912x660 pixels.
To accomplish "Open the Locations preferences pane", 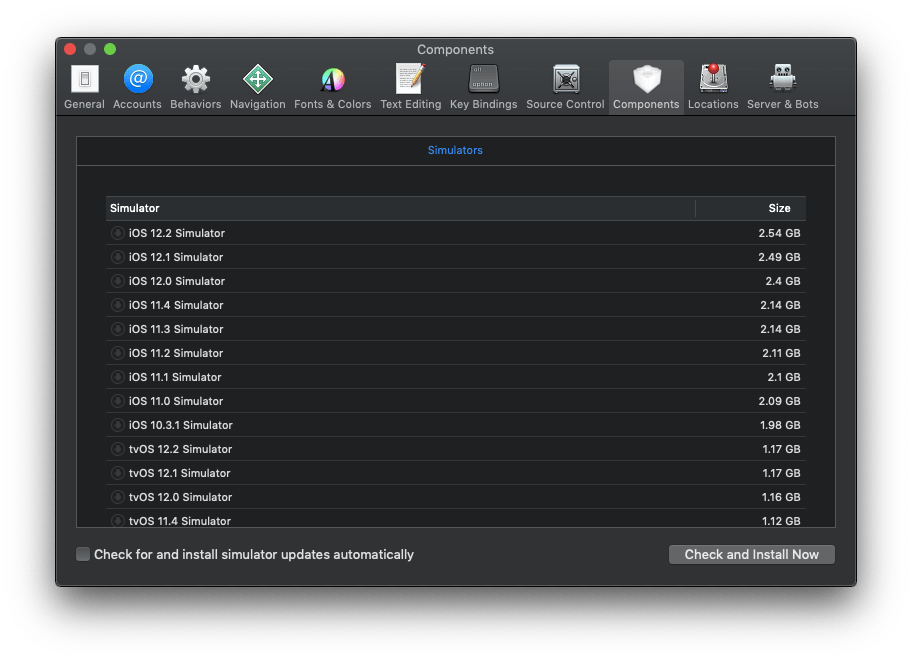I will 713,87.
